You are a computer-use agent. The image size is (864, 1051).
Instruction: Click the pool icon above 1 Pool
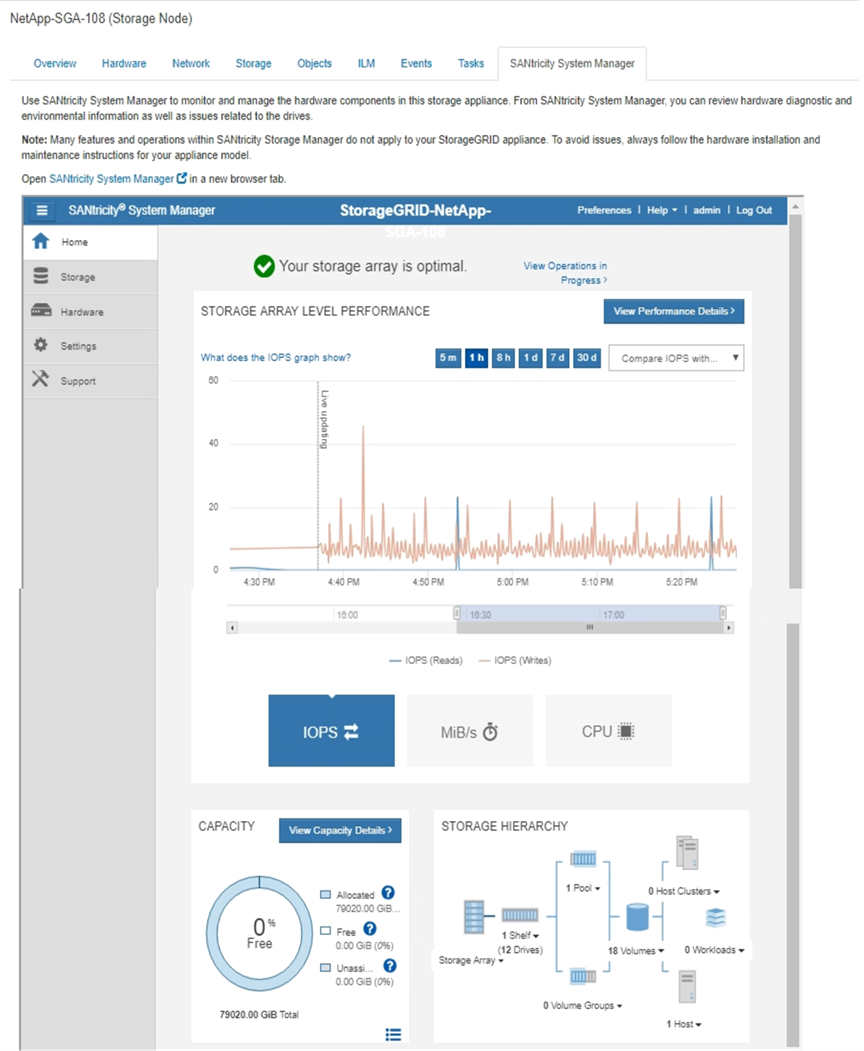(x=583, y=859)
